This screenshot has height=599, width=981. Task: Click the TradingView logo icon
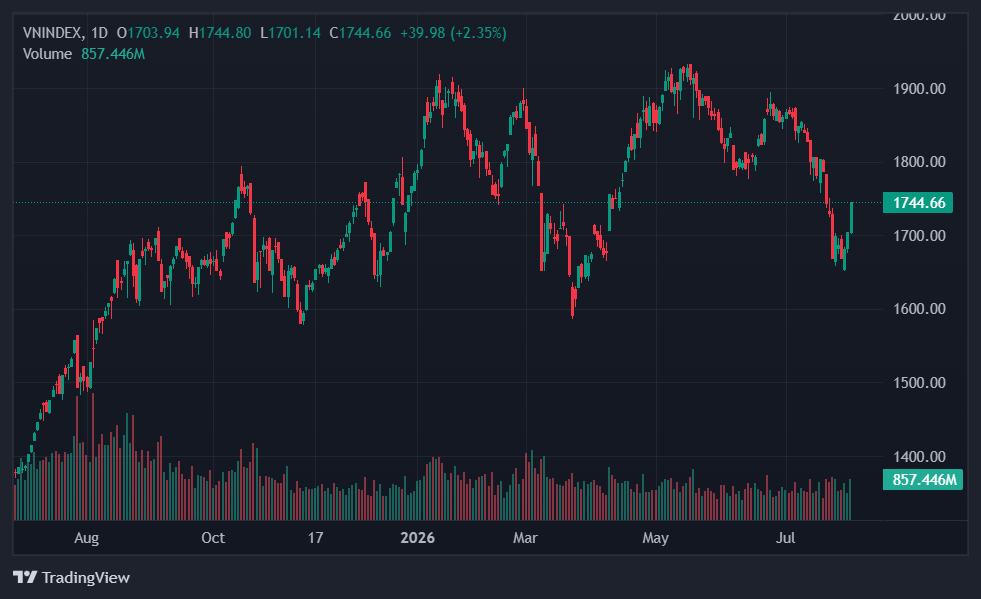tap(25, 576)
